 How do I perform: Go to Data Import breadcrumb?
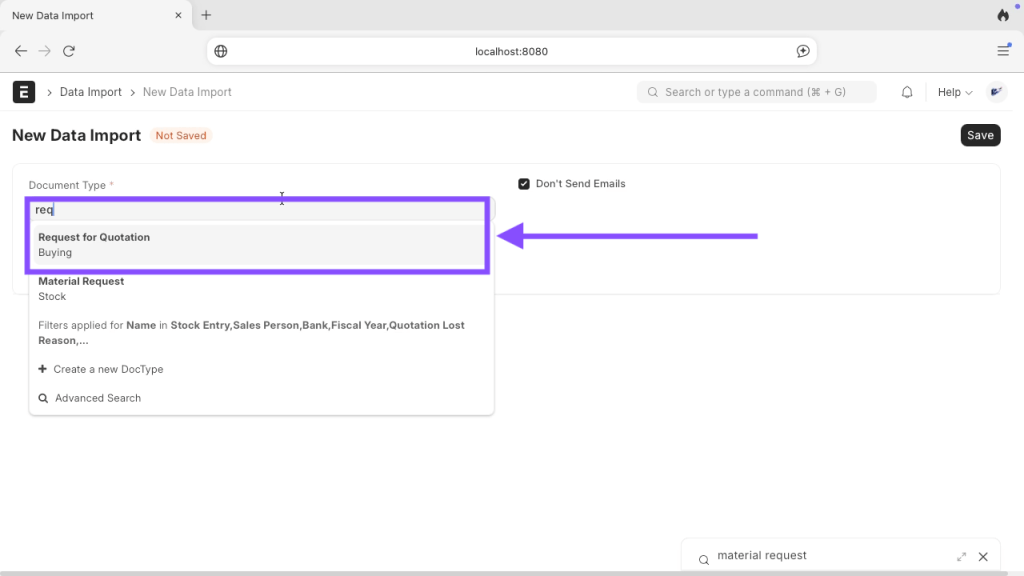point(90,92)
